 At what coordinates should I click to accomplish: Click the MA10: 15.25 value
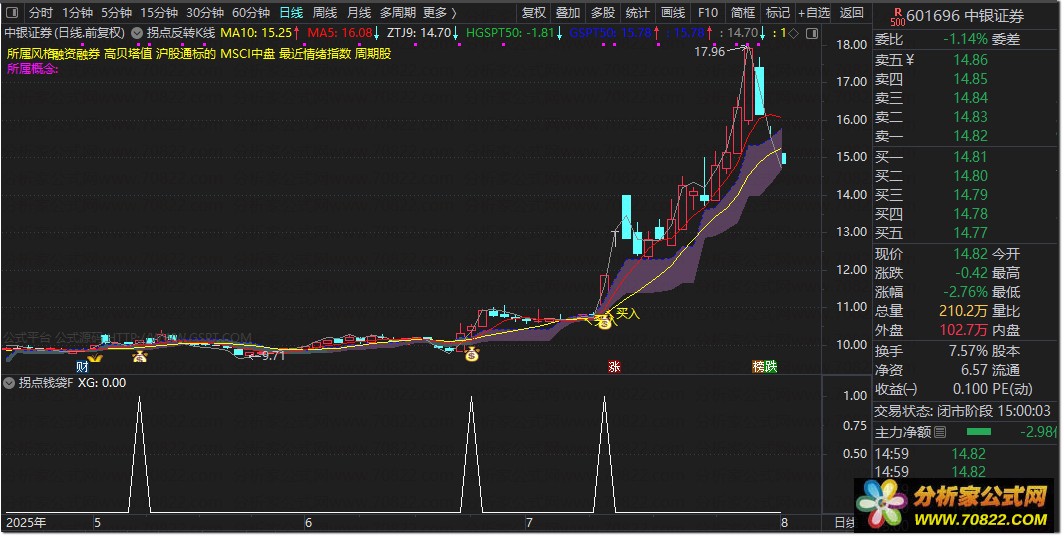tap(256, 33)
